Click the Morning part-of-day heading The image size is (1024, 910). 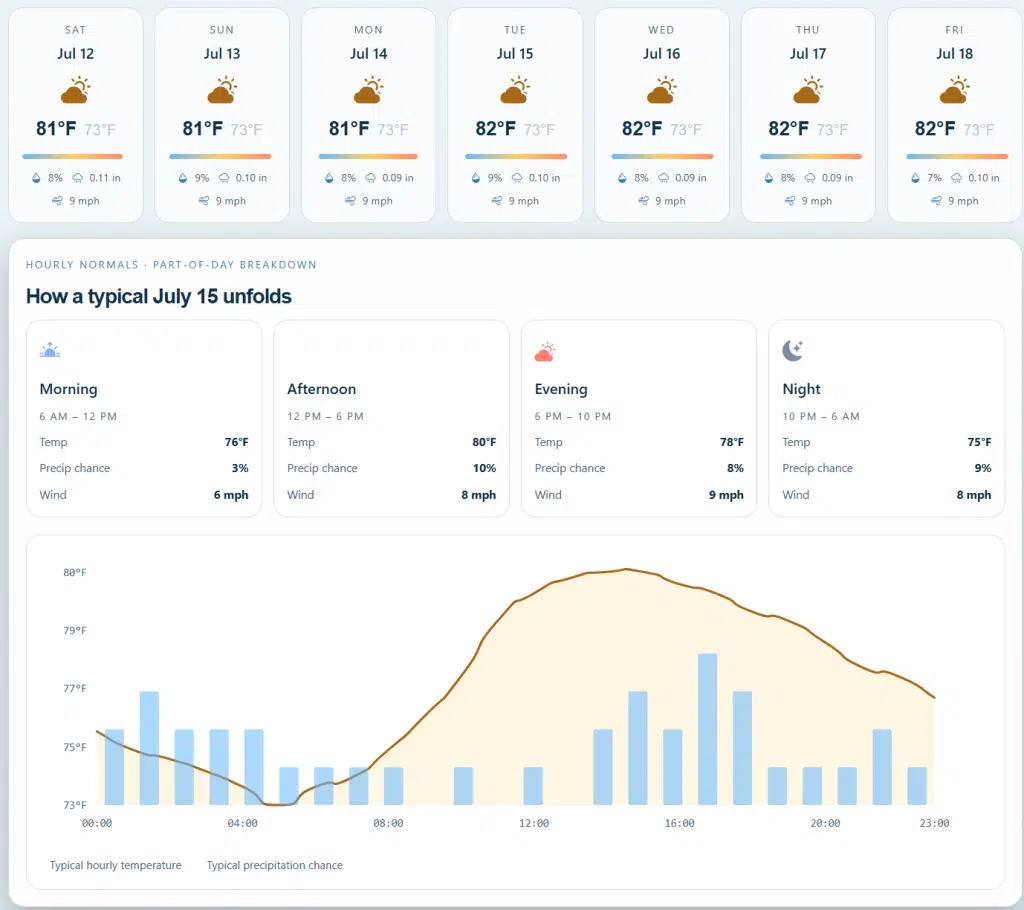pyautogui.click(x=69, y=389)
